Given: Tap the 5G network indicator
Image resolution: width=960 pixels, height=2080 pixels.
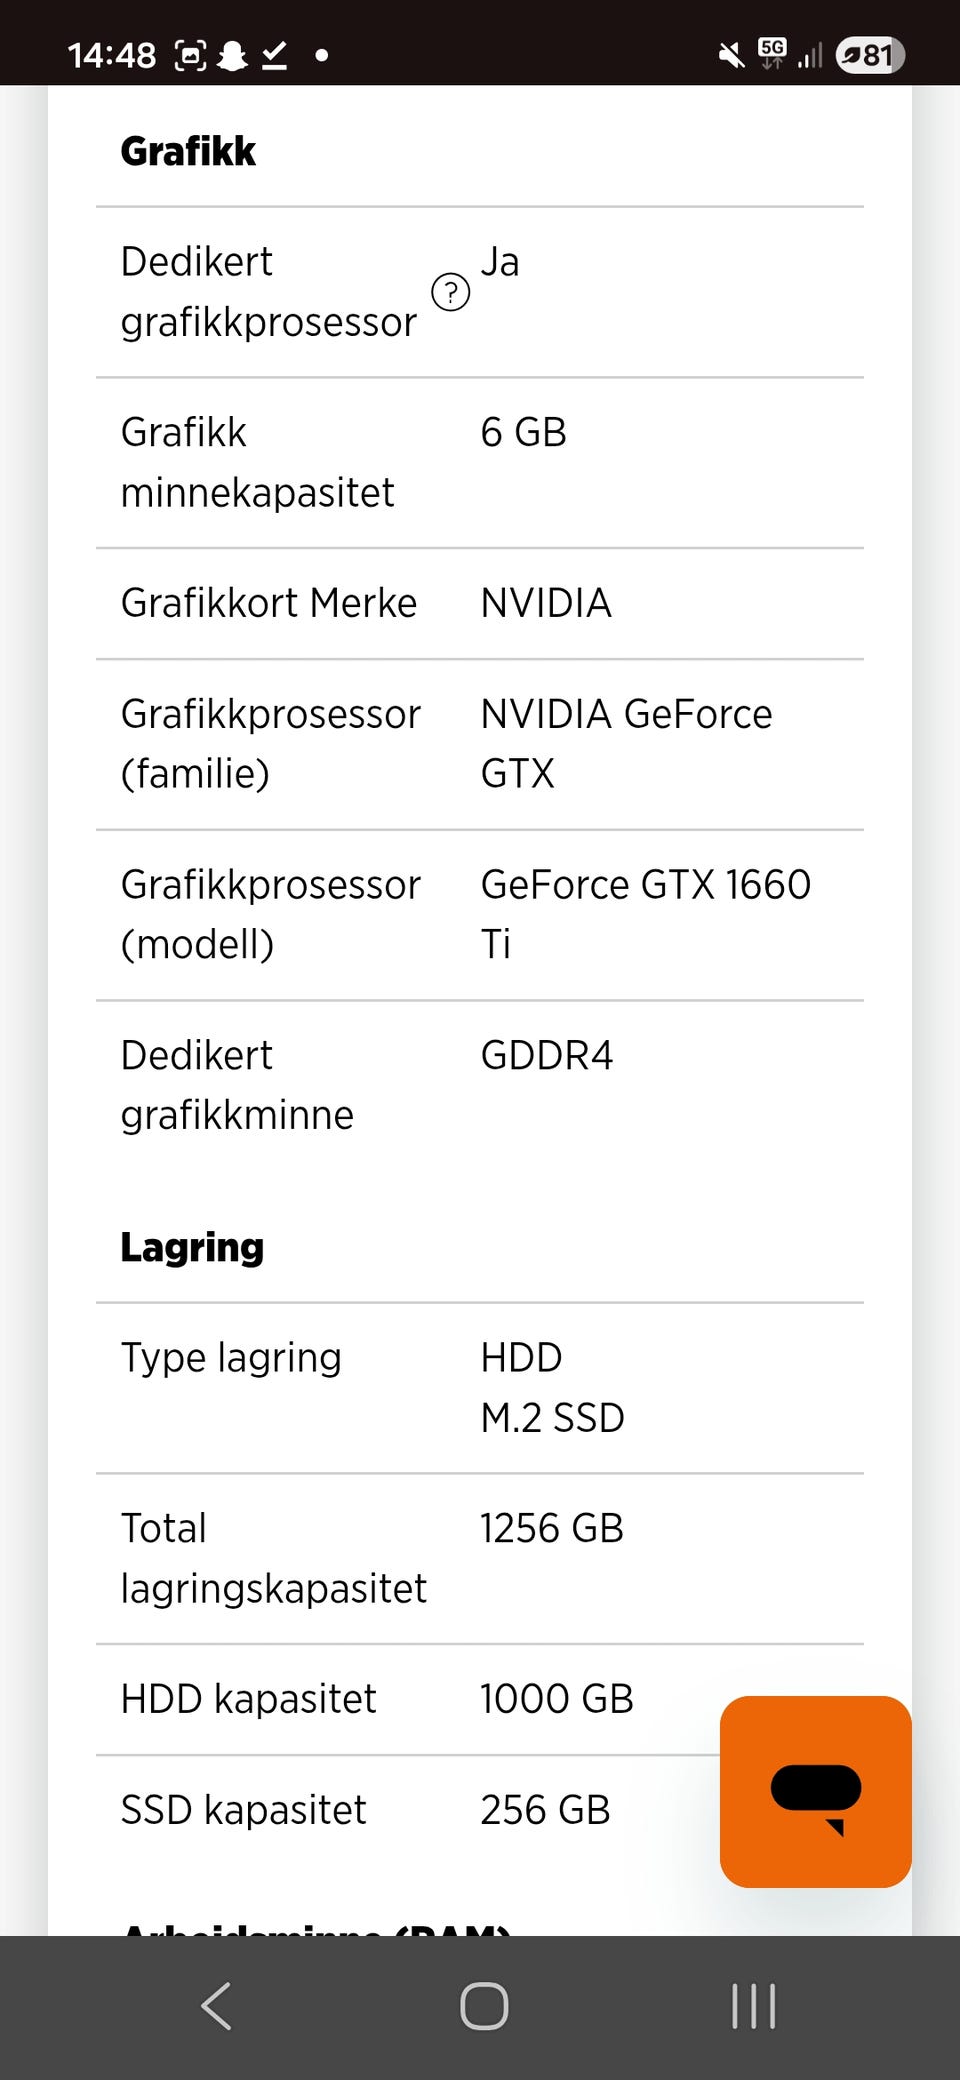Looking at the screenshot, I should pos(772,53).
